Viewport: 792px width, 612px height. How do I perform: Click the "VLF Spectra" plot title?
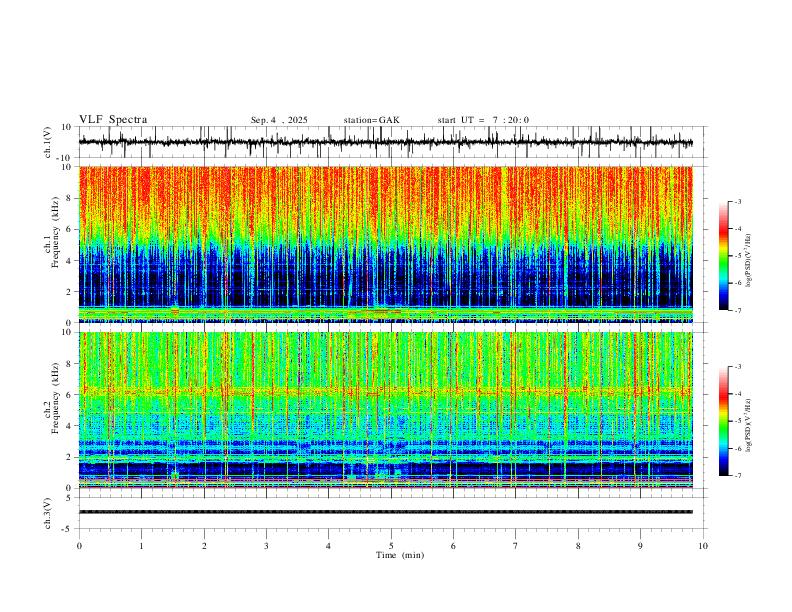pyautogui.click(x=113, y=120)
